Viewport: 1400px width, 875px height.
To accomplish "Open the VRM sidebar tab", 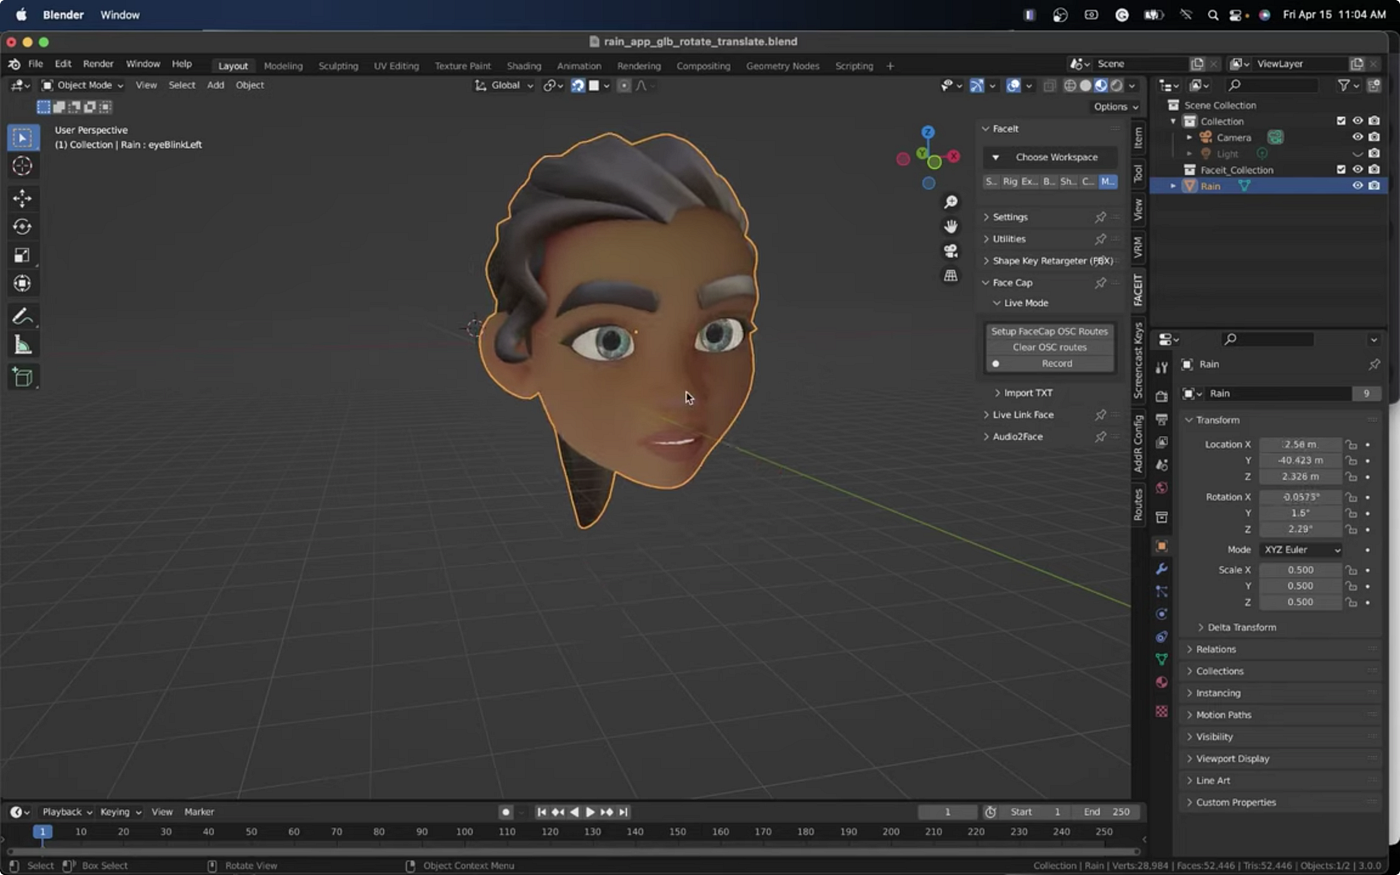I will click(x=1138, y=247).
